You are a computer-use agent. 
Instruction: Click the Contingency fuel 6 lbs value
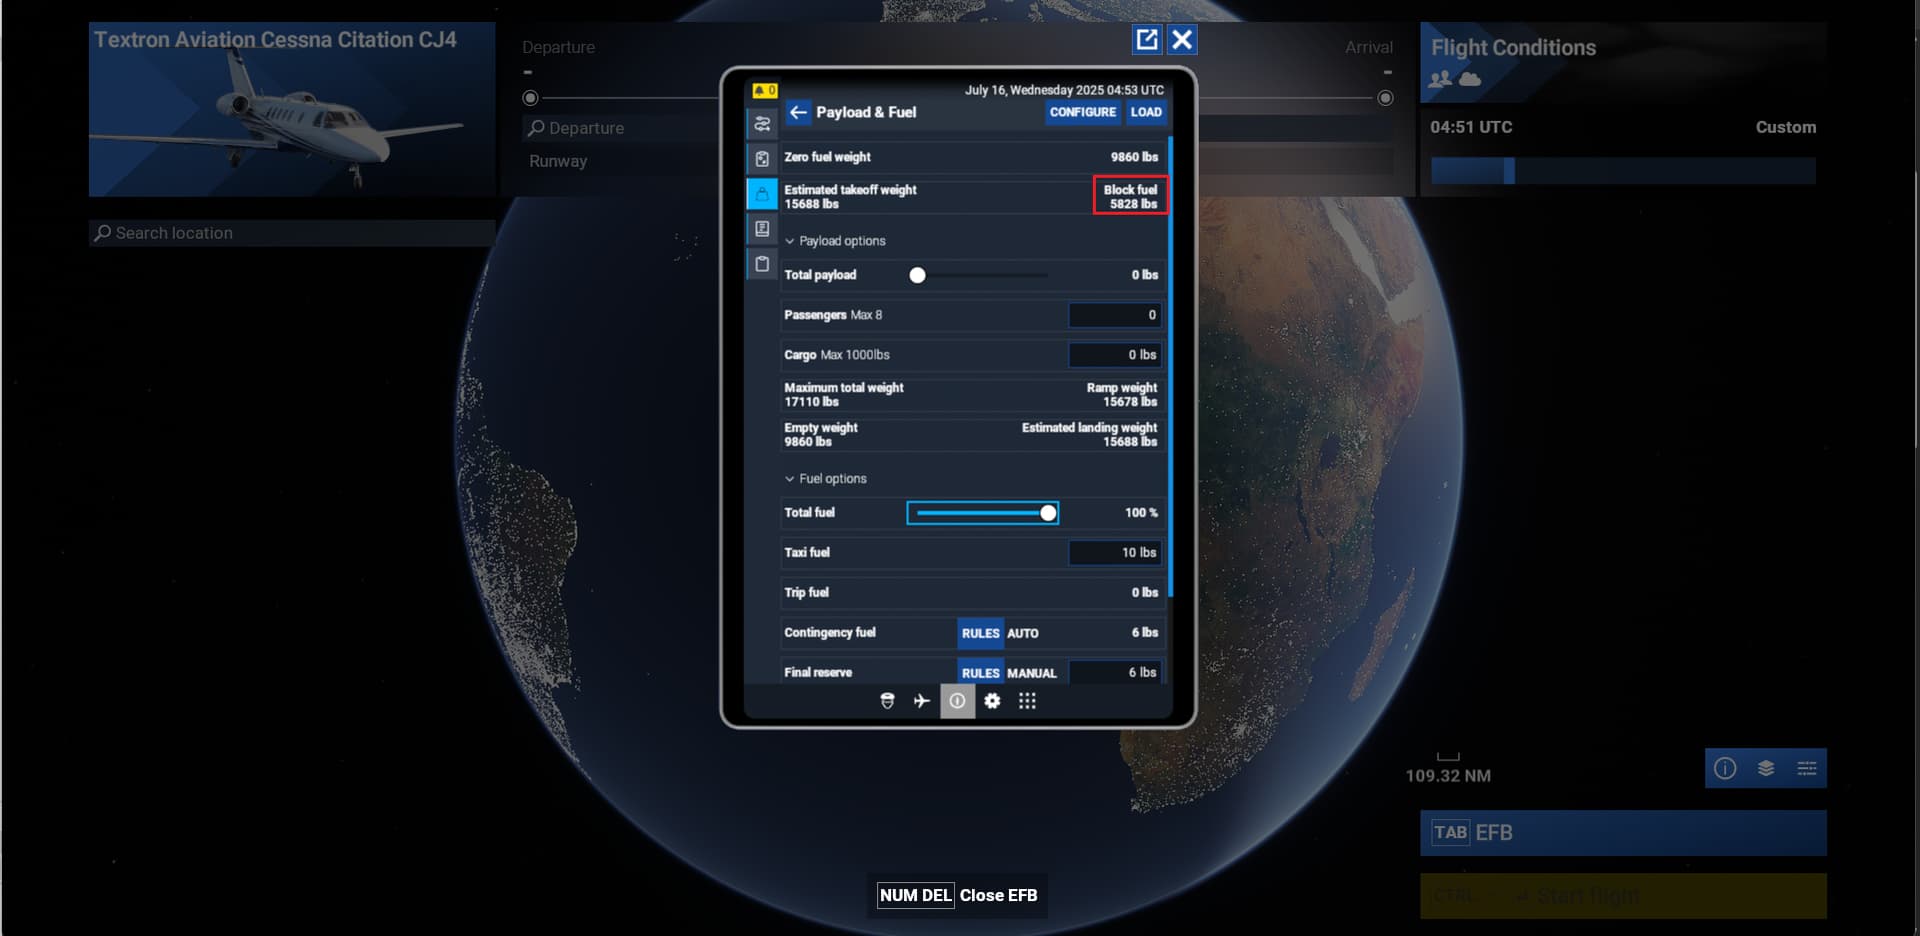(1145, 633)
